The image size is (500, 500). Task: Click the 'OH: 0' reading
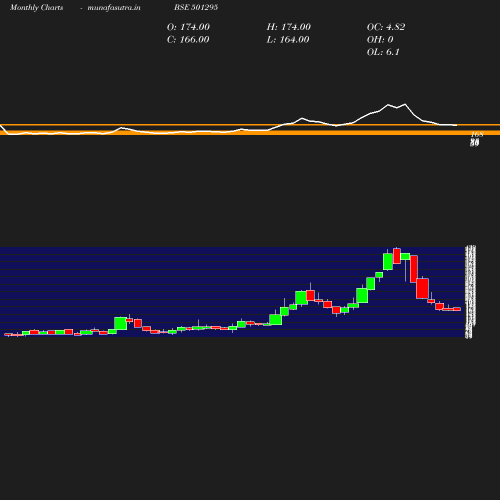pos(380,40)
